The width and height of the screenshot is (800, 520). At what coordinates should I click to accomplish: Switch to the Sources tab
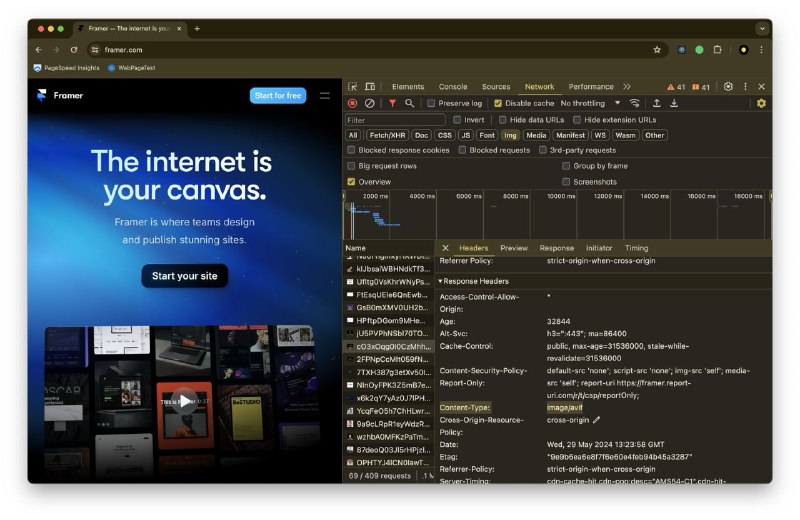point(496,87)
